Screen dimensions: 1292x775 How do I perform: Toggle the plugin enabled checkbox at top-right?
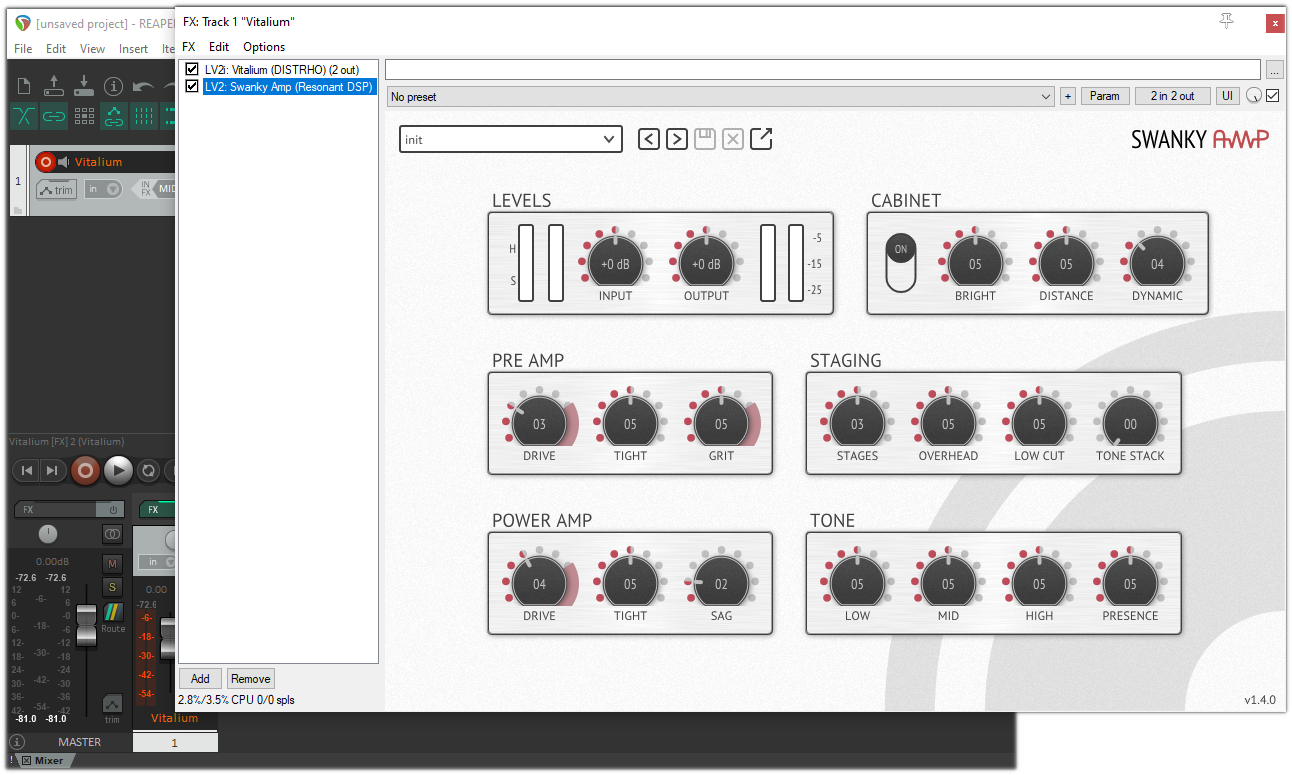(1273, 96)
